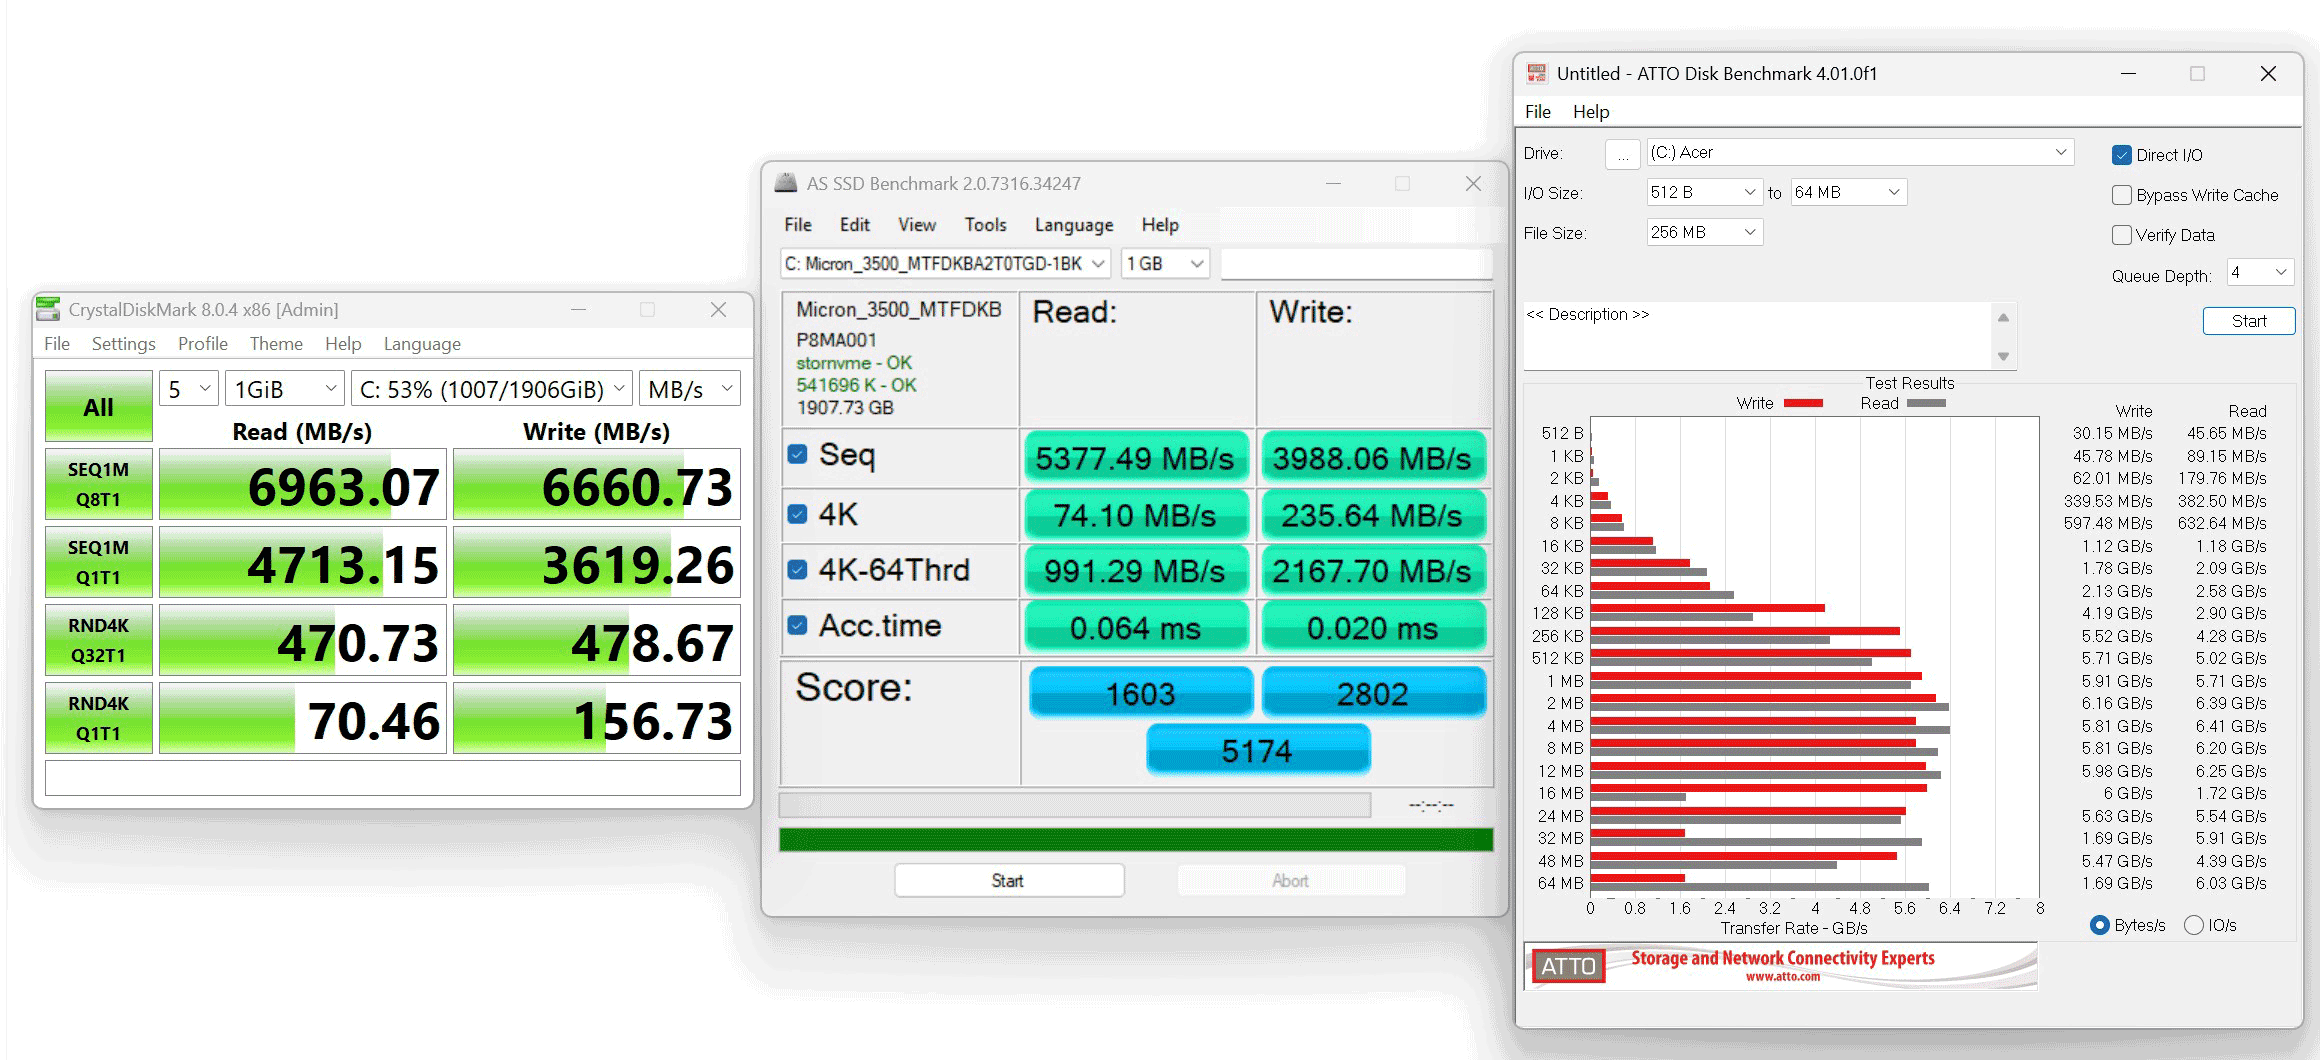The width and height of the screenshot is (2320, 1060).
Task: Toggle the 4K-64Thrd test checkbox
Action: point(797,569)
